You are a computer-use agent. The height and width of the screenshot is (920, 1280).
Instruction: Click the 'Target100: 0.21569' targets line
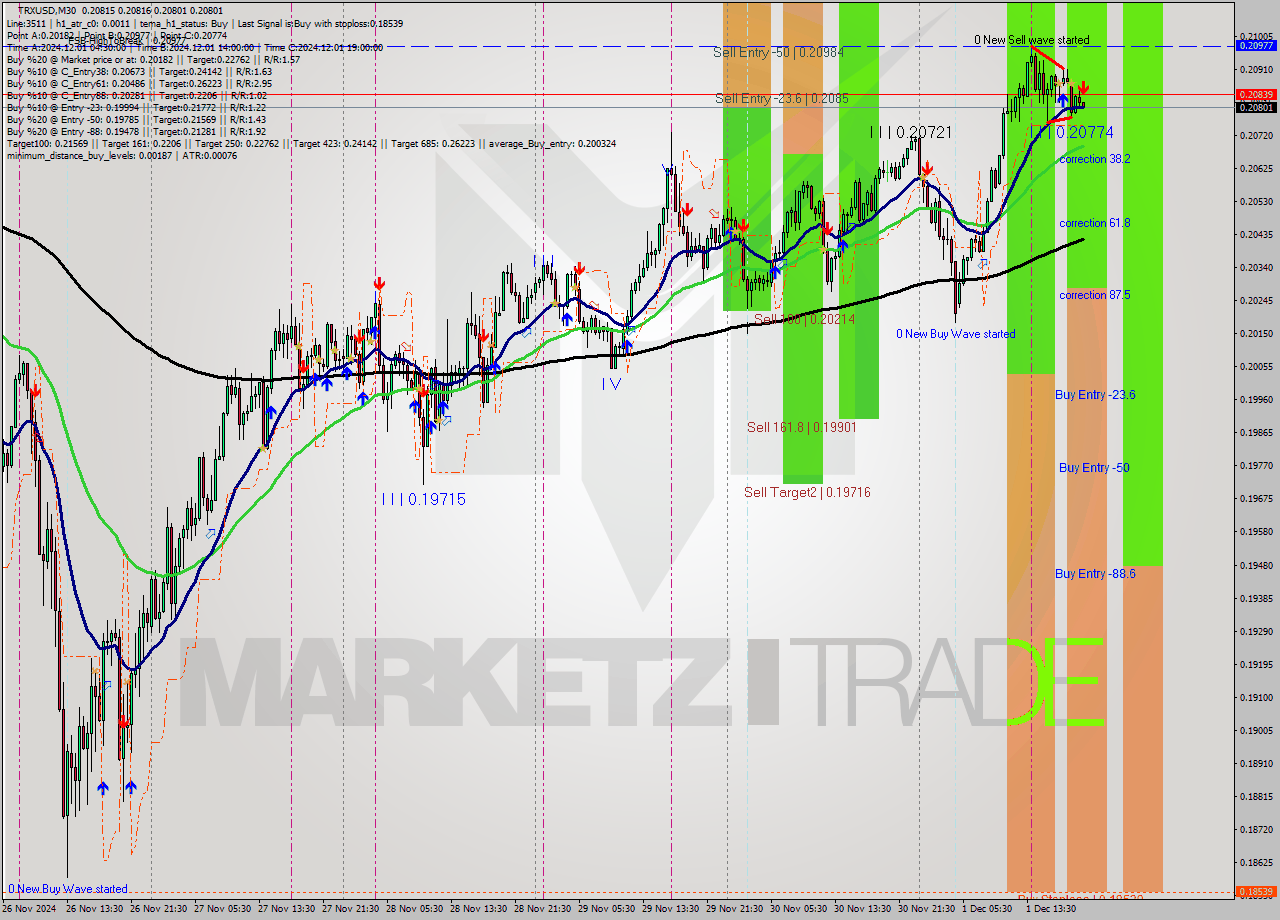311,144
